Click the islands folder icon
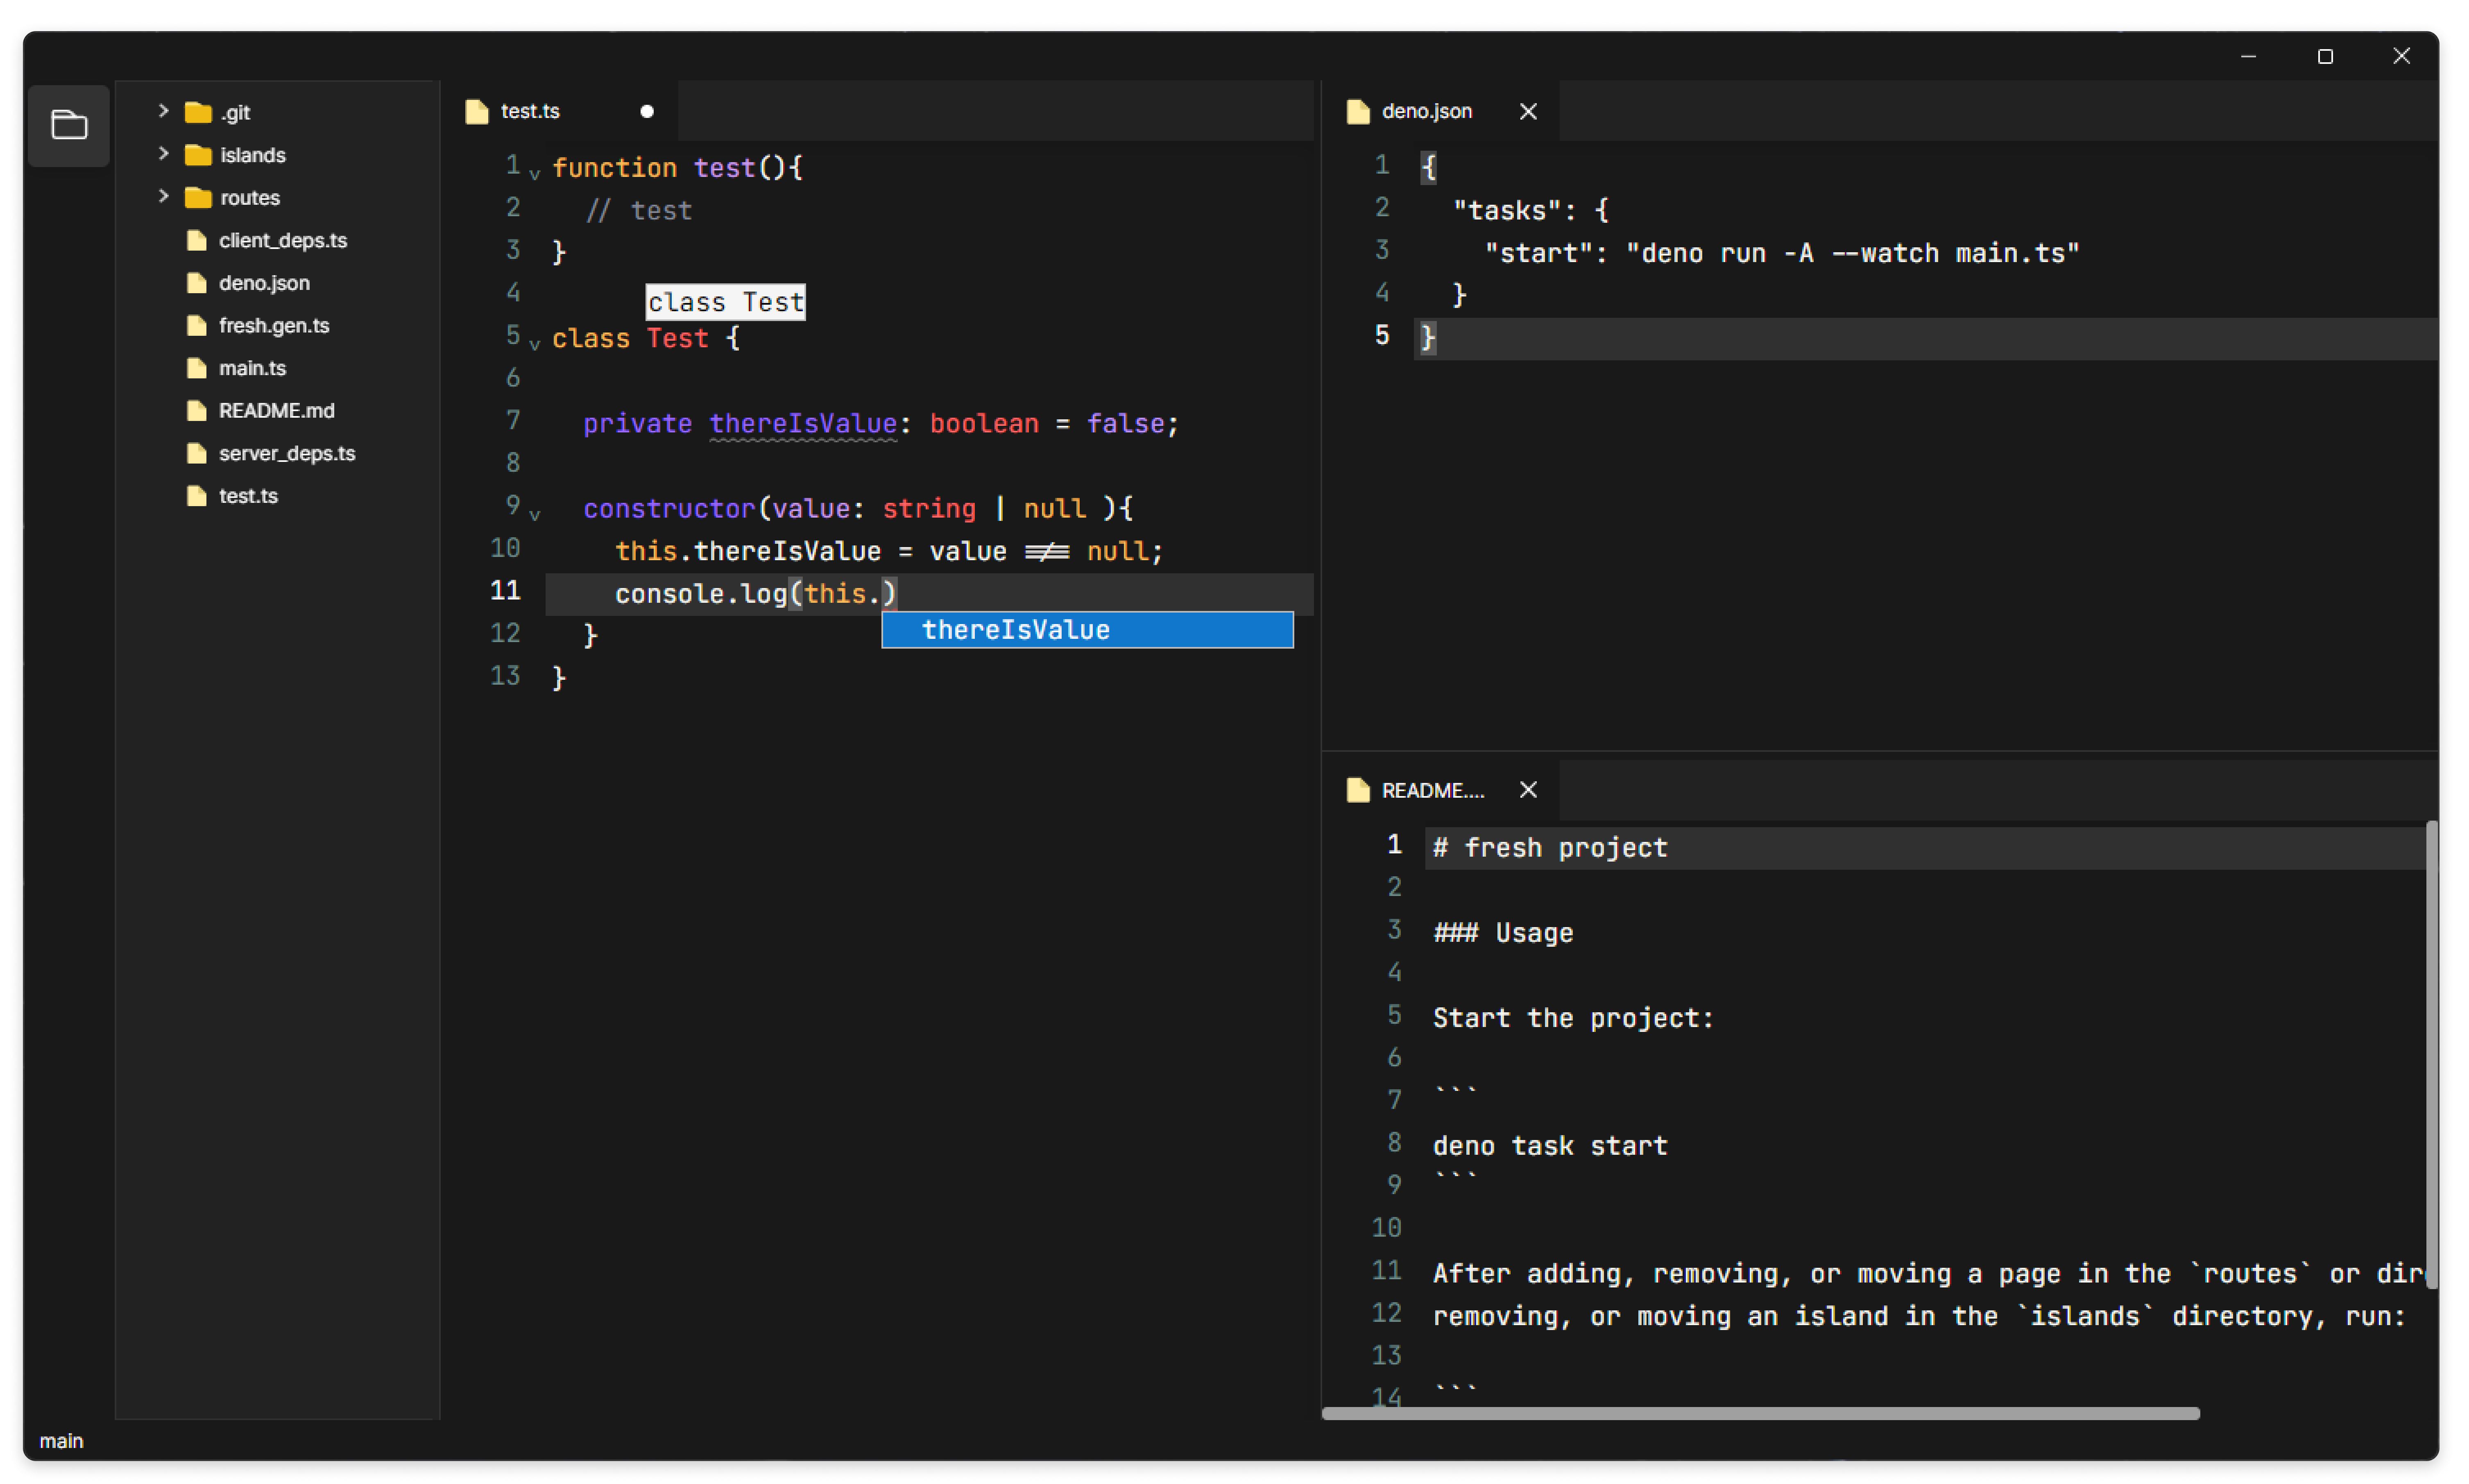This screenshot has width=2469, height=1484. click(198, 155)
